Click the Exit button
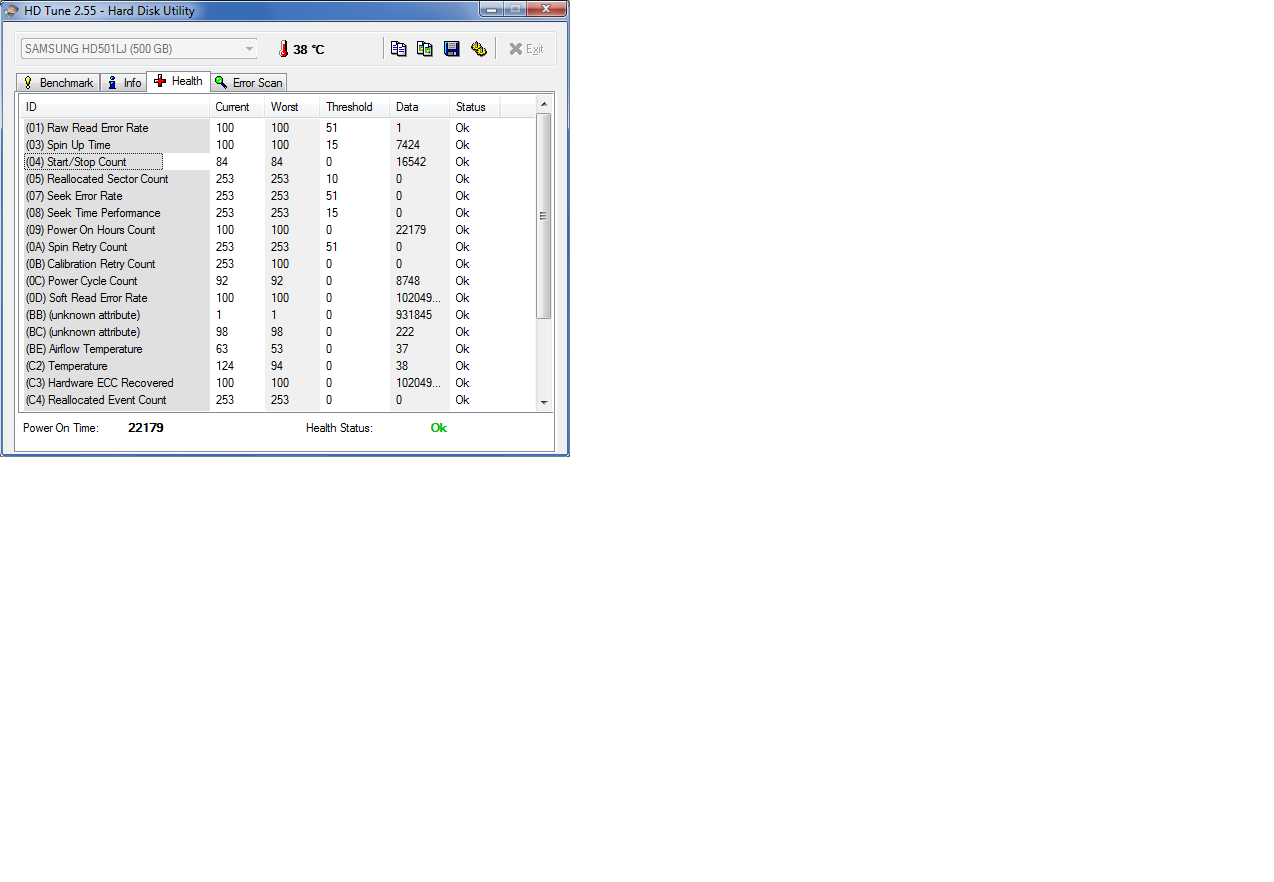1274x882 pixels. (526, 49)
